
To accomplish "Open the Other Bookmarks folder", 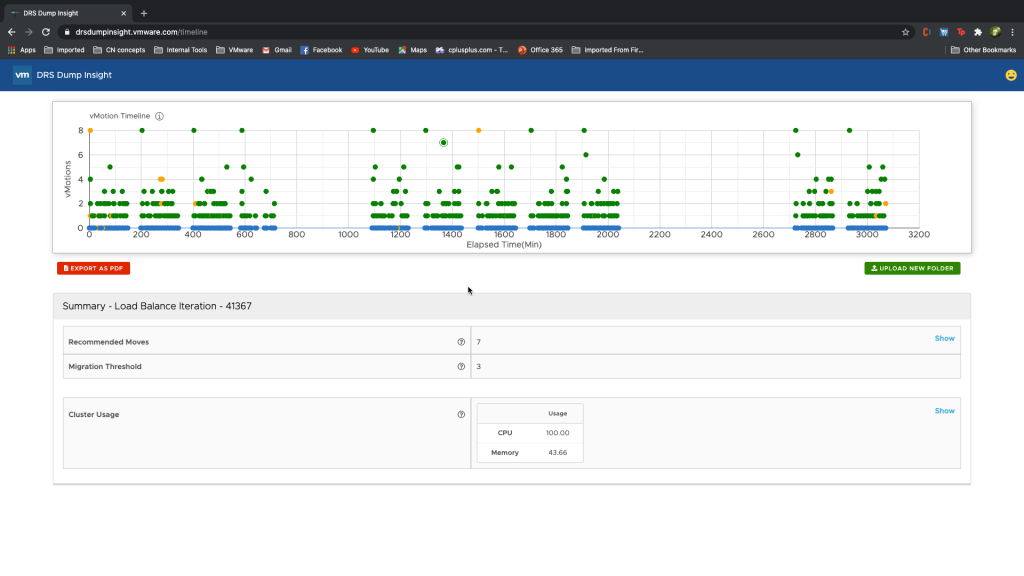I will (x=983, y=50).
